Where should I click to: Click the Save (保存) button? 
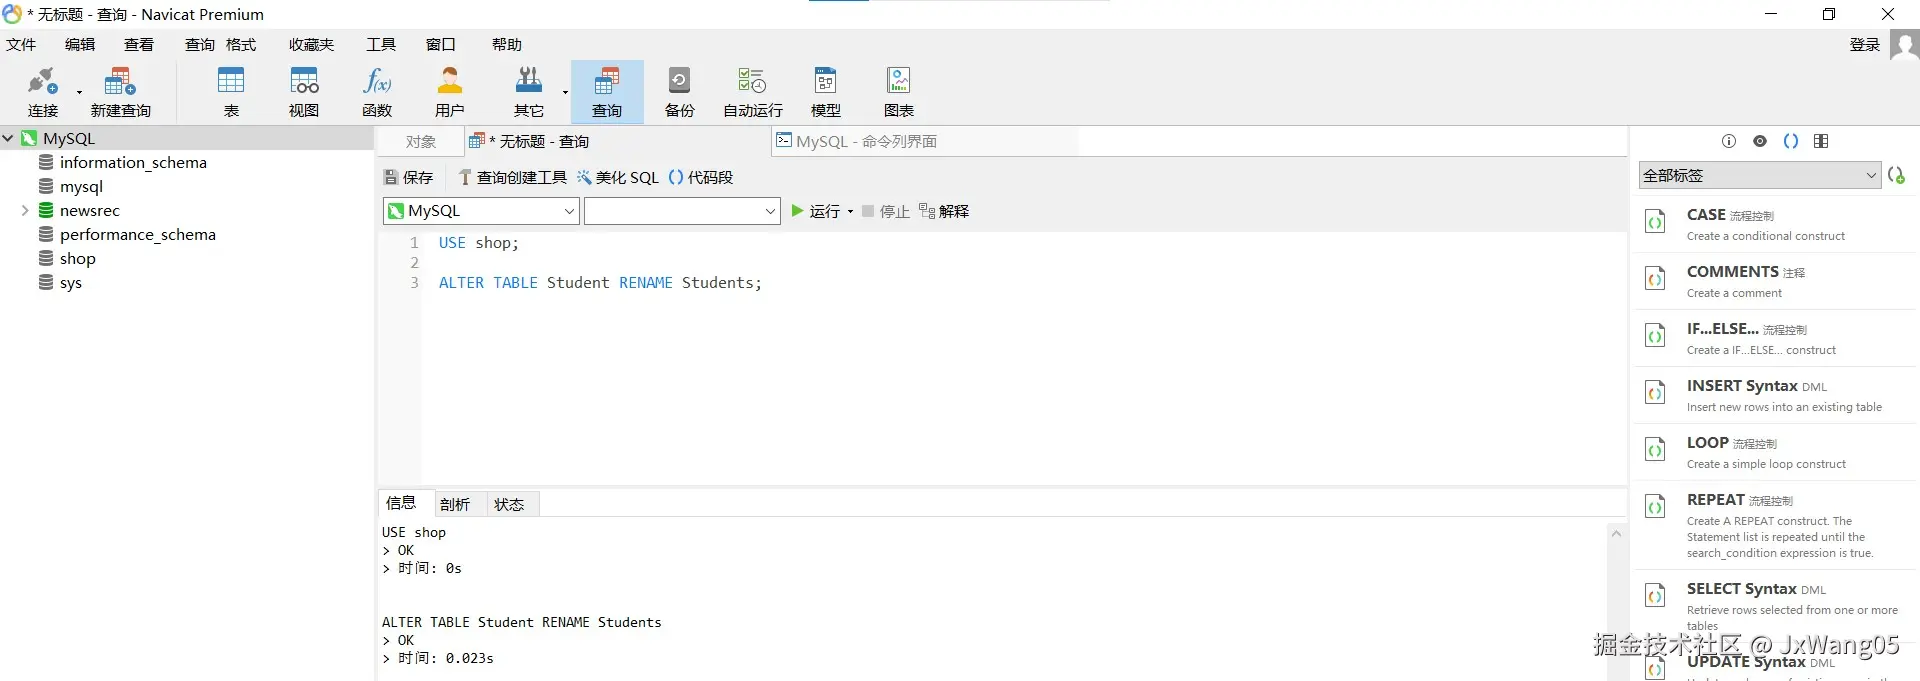tap(409, 178)
